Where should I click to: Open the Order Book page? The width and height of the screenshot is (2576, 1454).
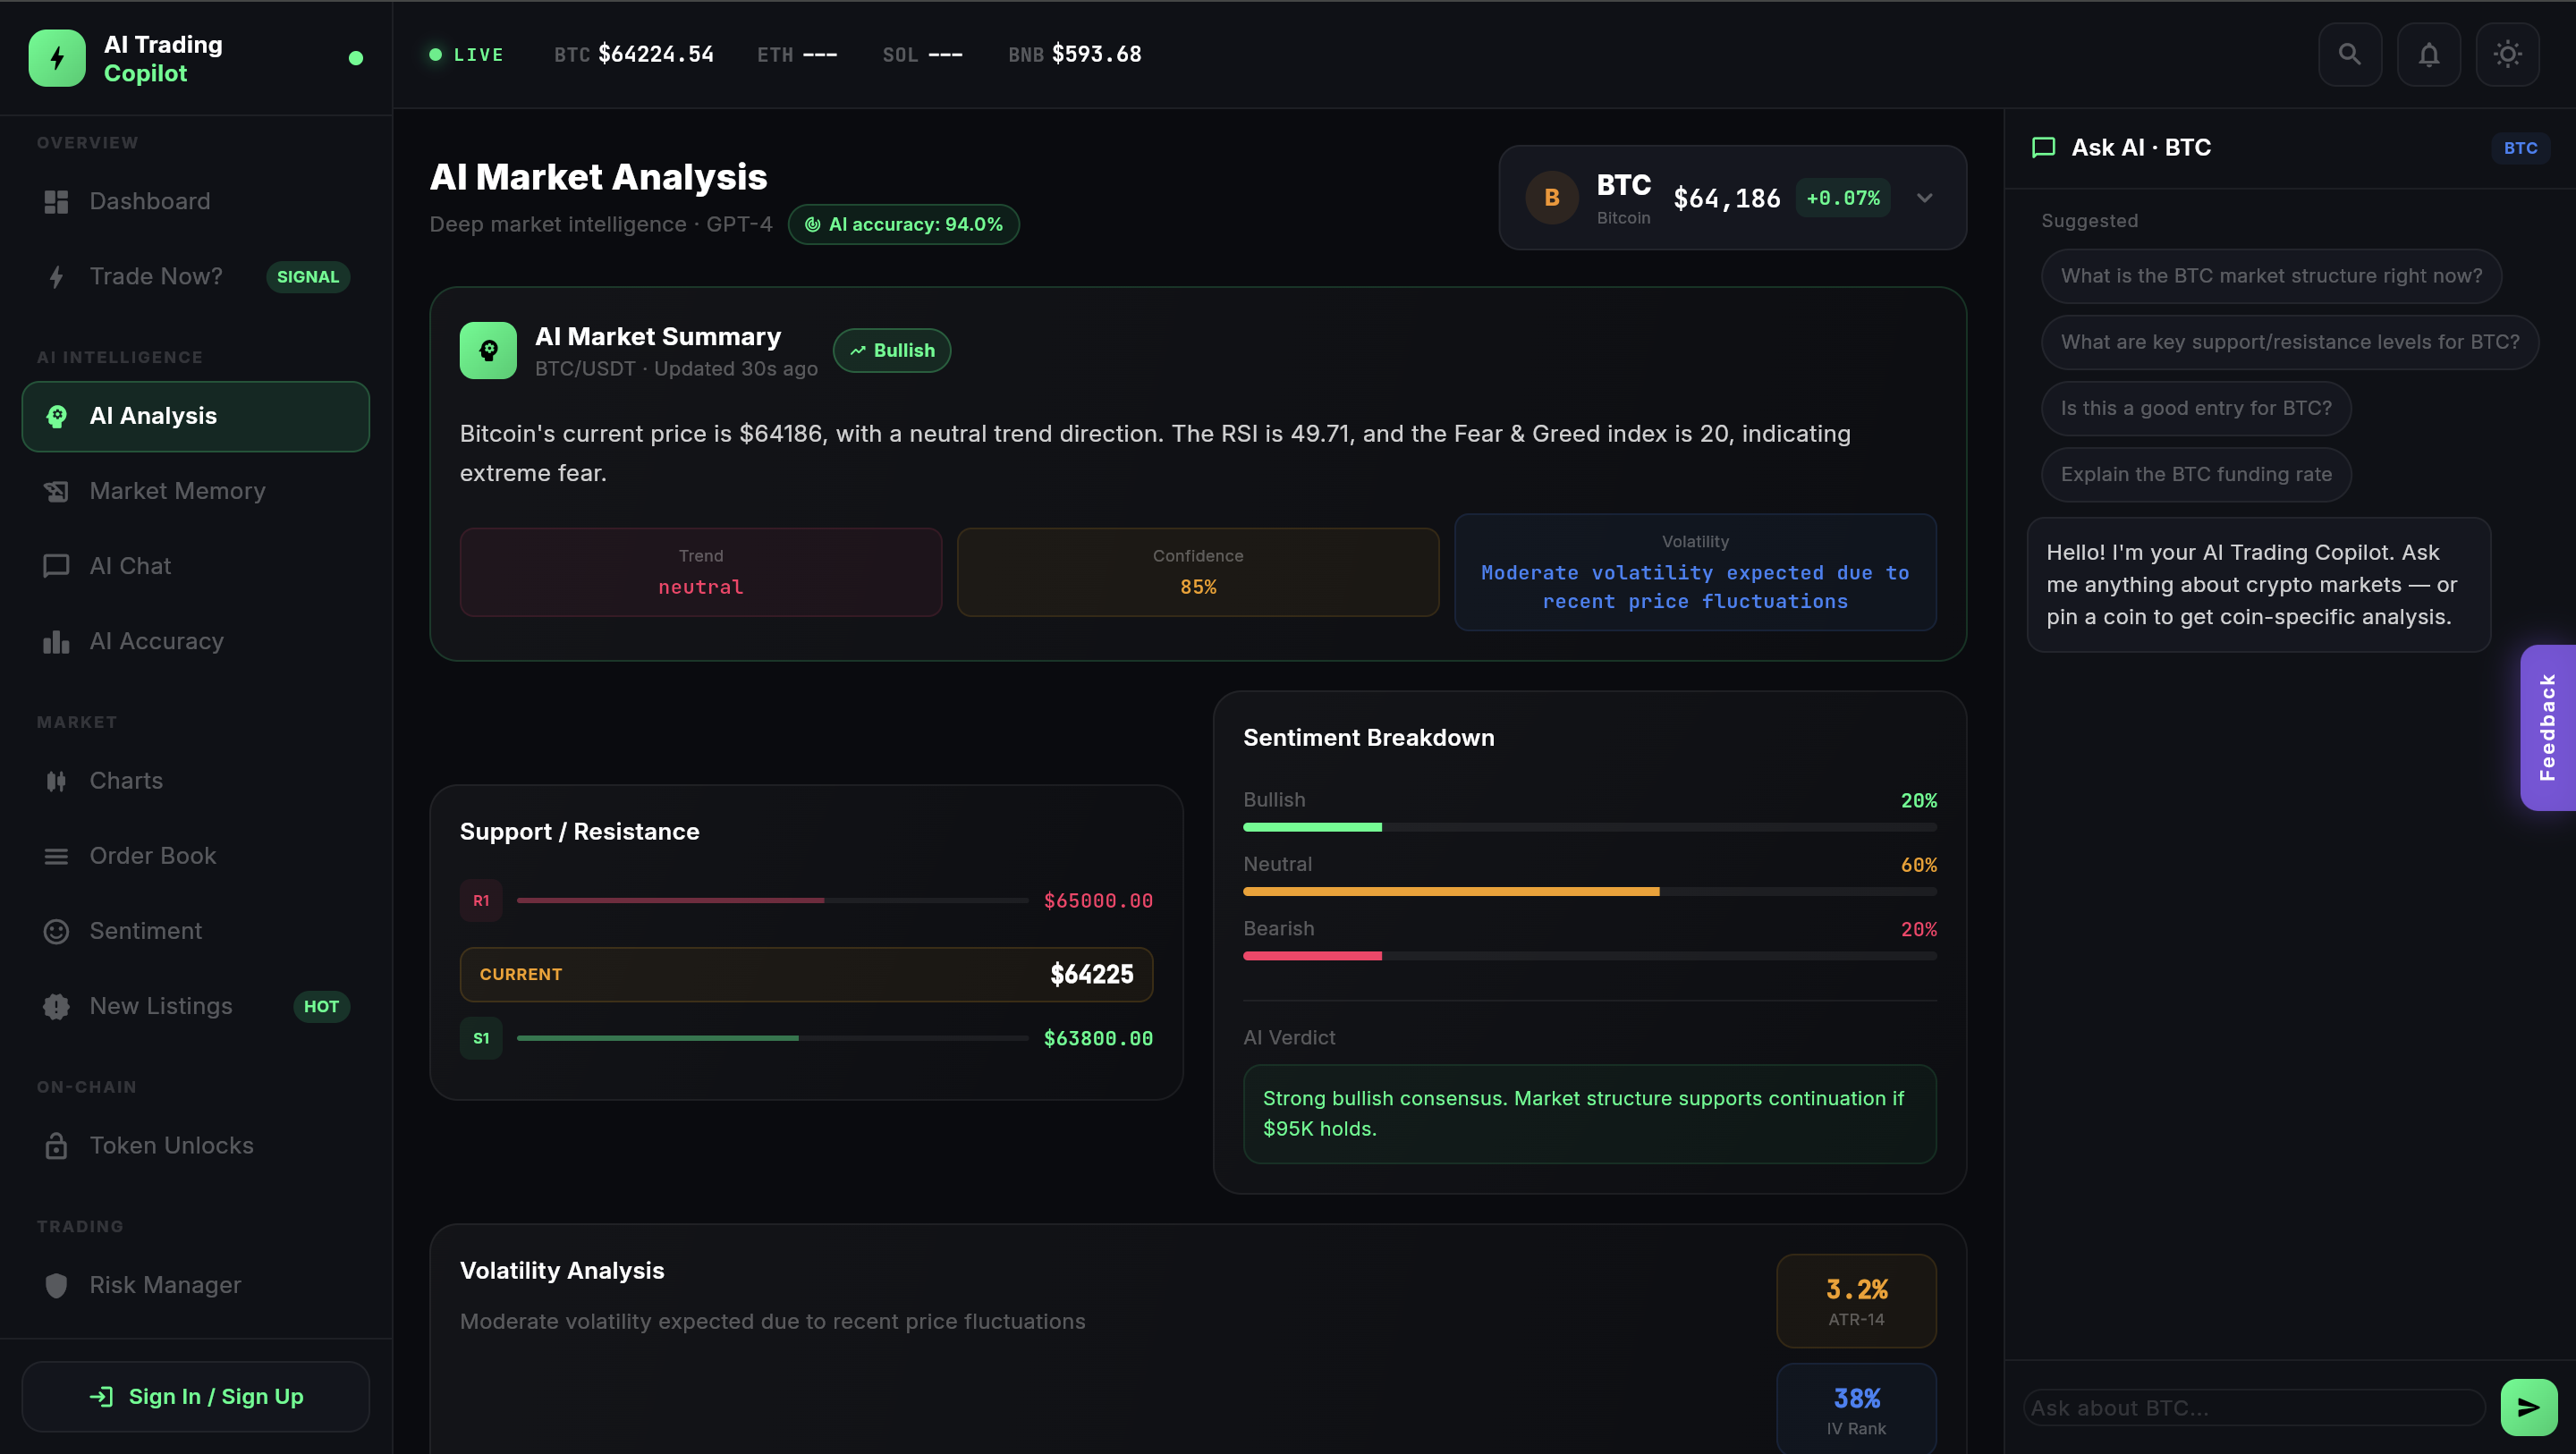coord(196,856)
